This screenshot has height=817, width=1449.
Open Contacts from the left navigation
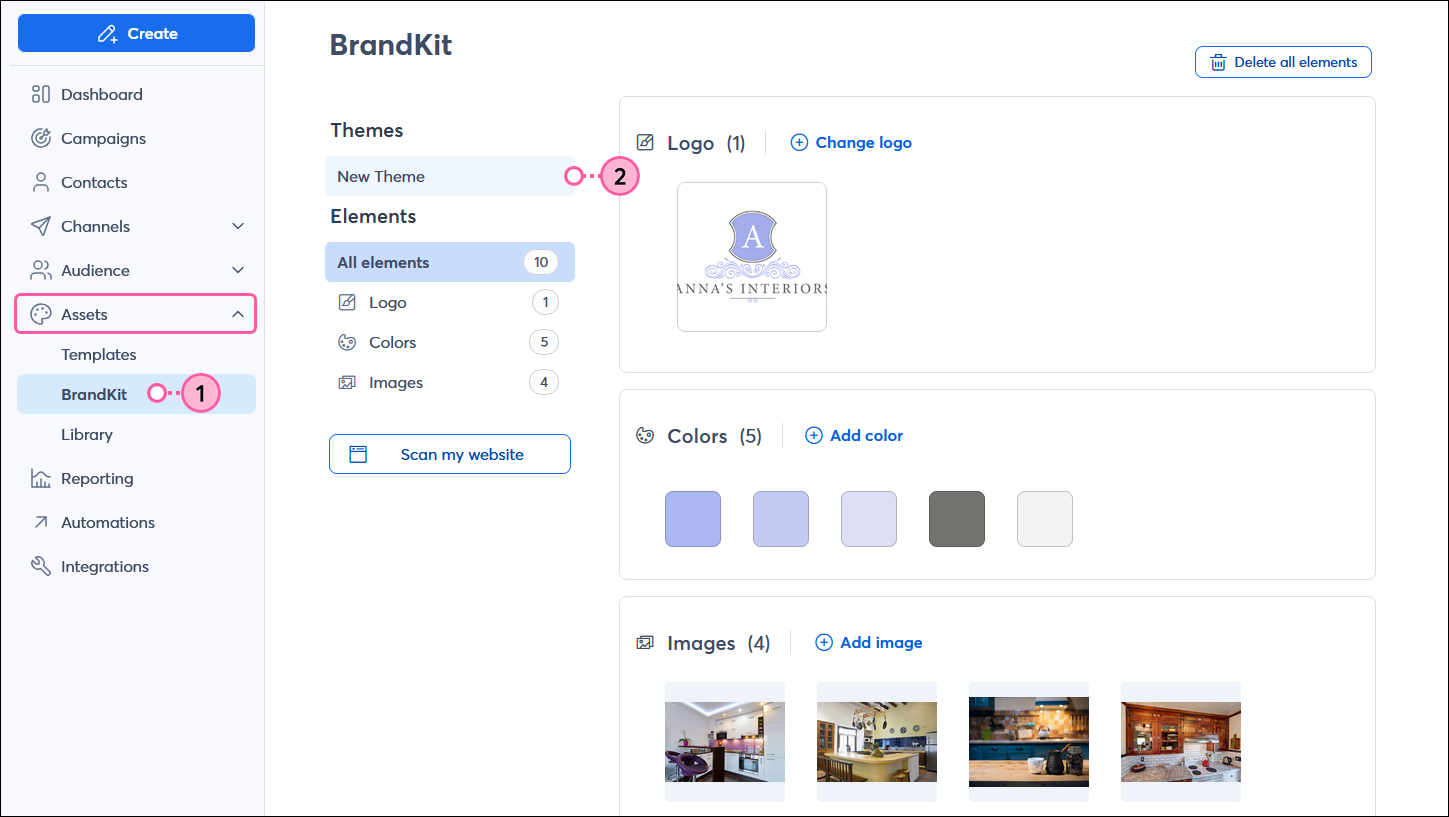(95, 182)
